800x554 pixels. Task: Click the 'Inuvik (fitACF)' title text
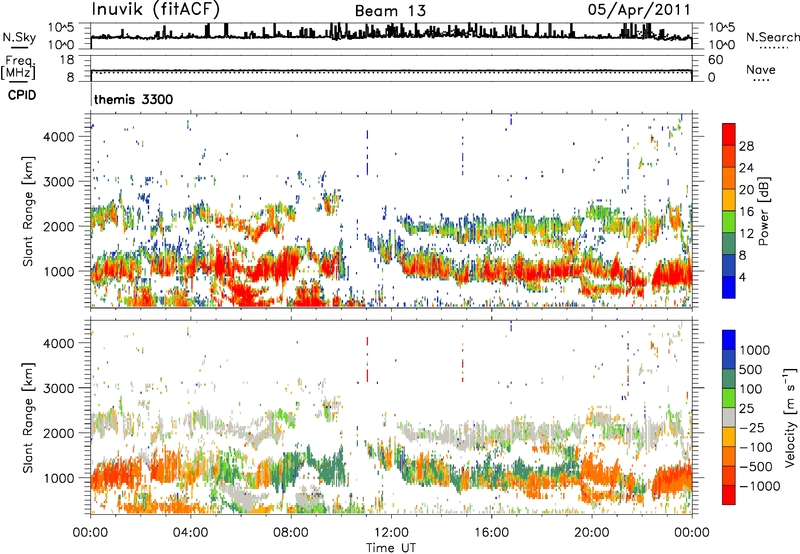click(156, 10)
